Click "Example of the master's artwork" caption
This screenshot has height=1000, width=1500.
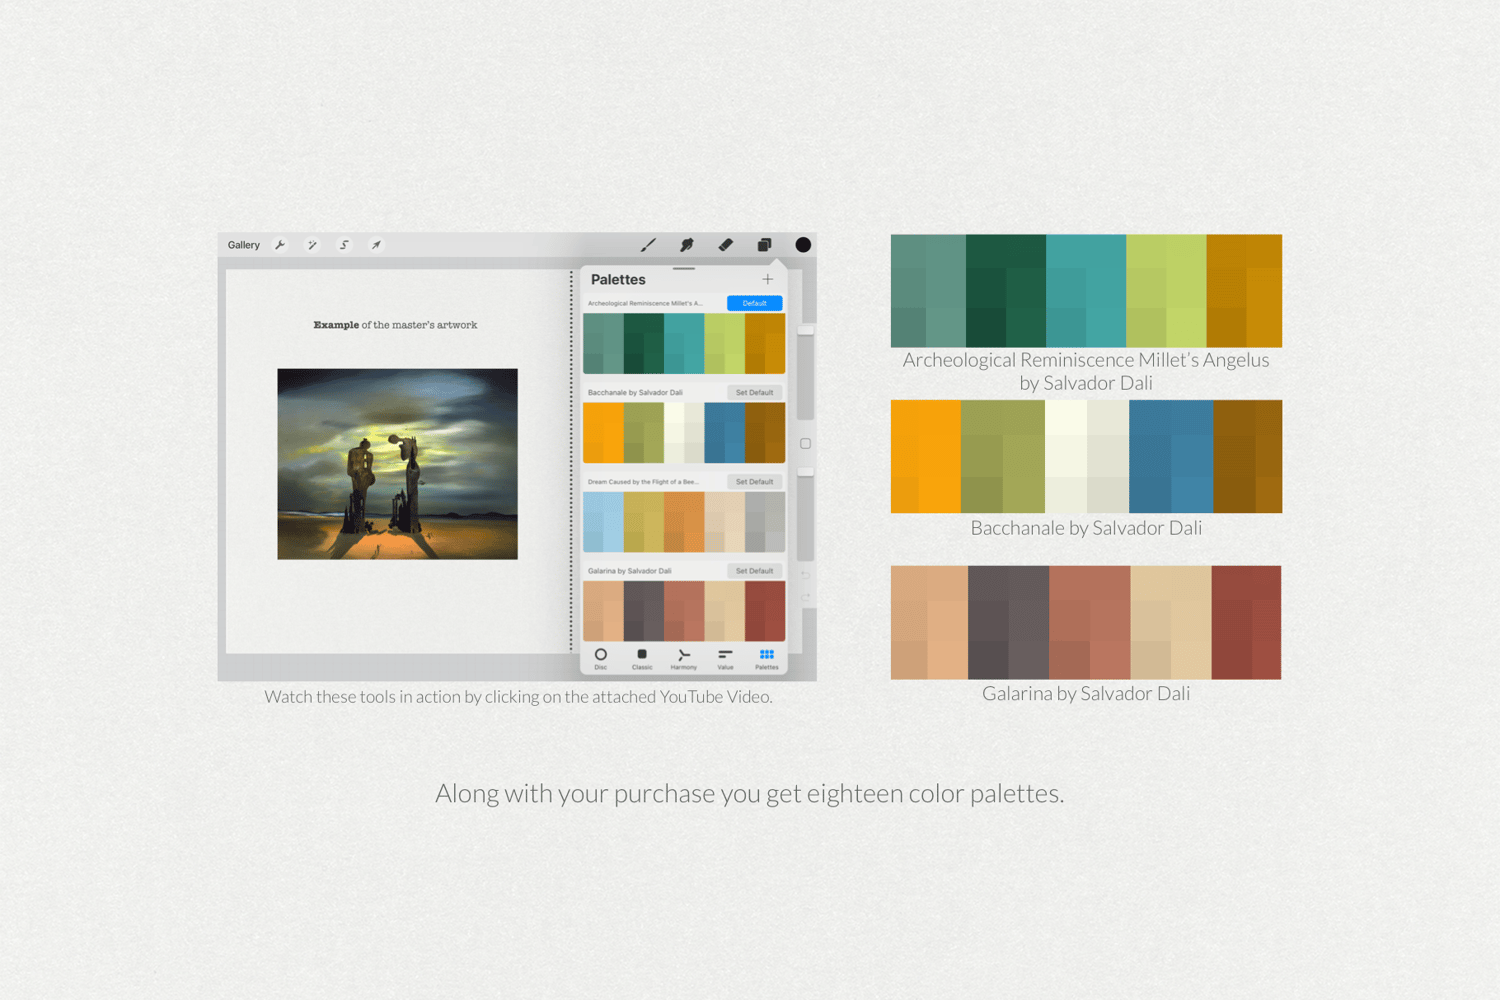pyautogui.click(x=395, y=325)
